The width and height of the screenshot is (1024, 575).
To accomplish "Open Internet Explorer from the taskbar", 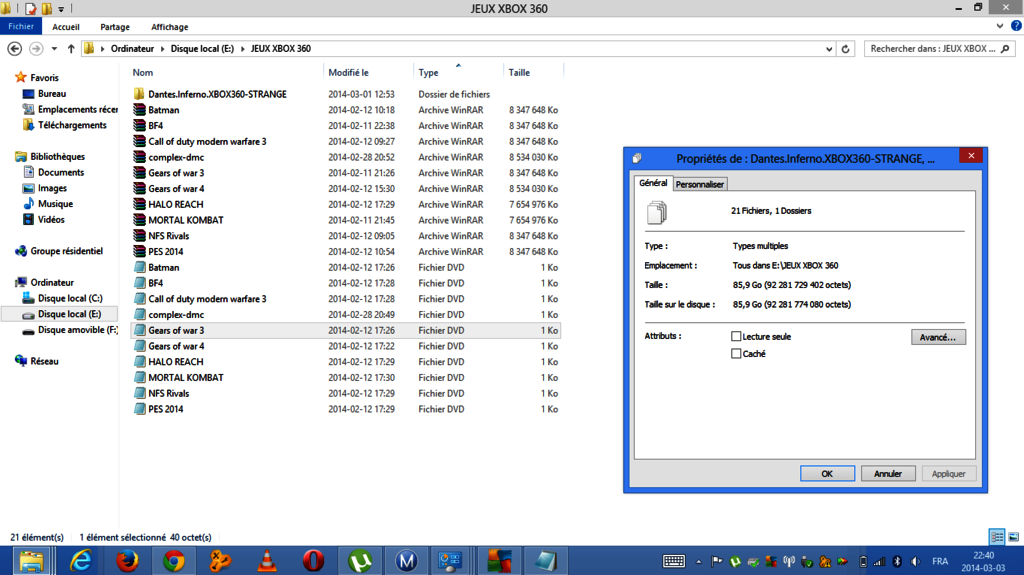I will [80, 561].
